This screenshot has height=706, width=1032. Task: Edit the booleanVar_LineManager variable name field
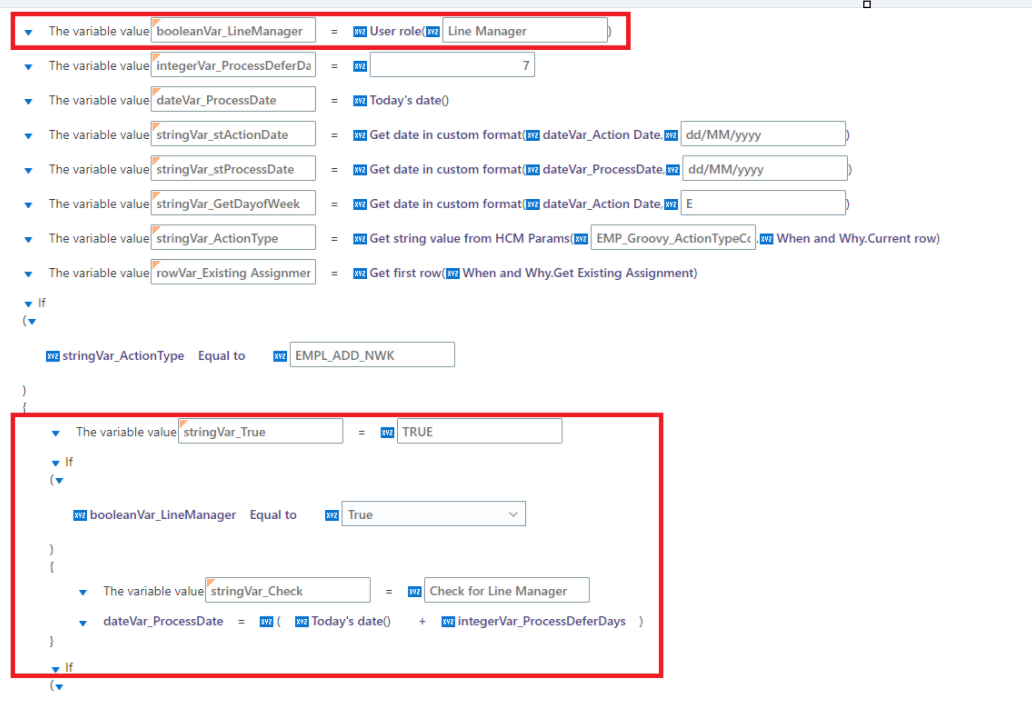click(x=233, y=30)
